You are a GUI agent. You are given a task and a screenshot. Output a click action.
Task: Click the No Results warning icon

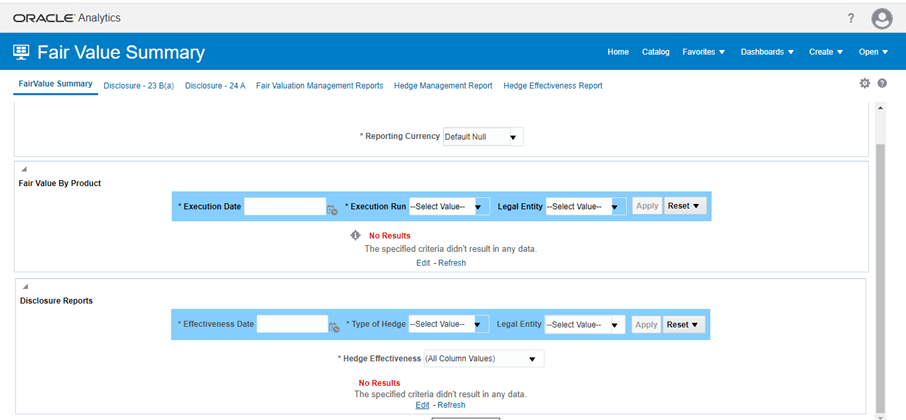(x=357, y=235)
